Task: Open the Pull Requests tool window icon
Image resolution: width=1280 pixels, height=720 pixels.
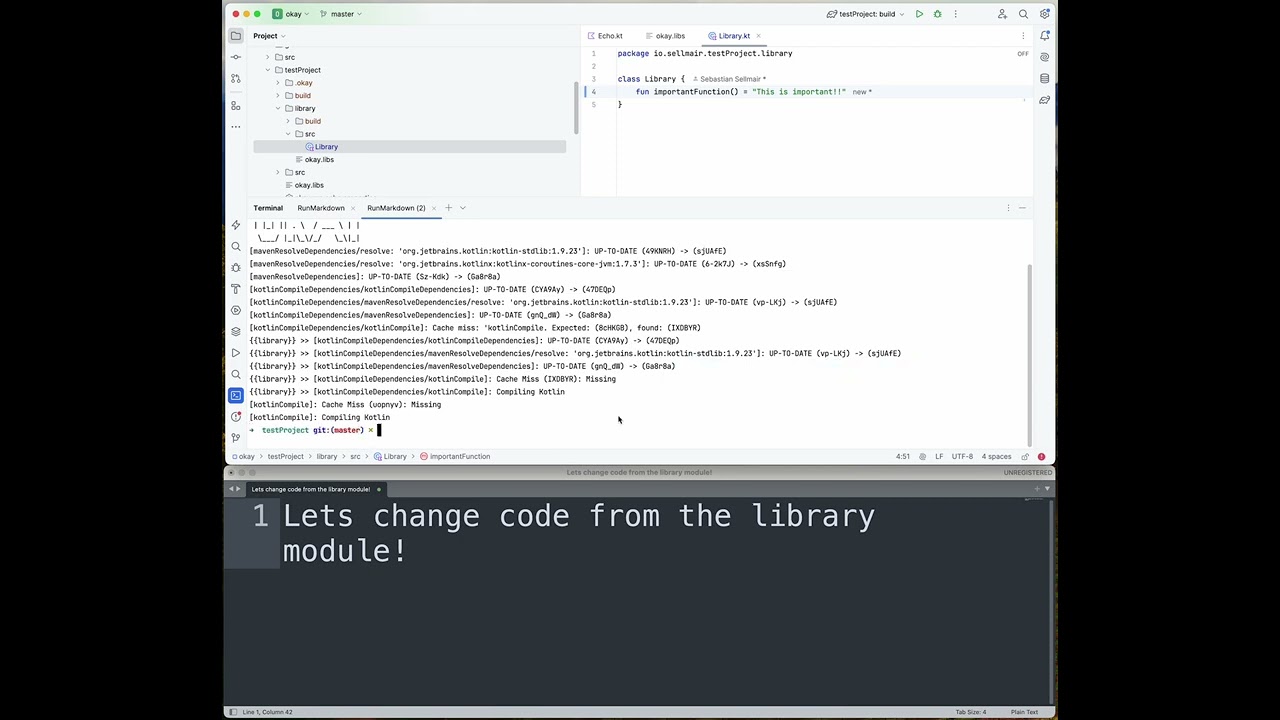Action: (236, 78)
